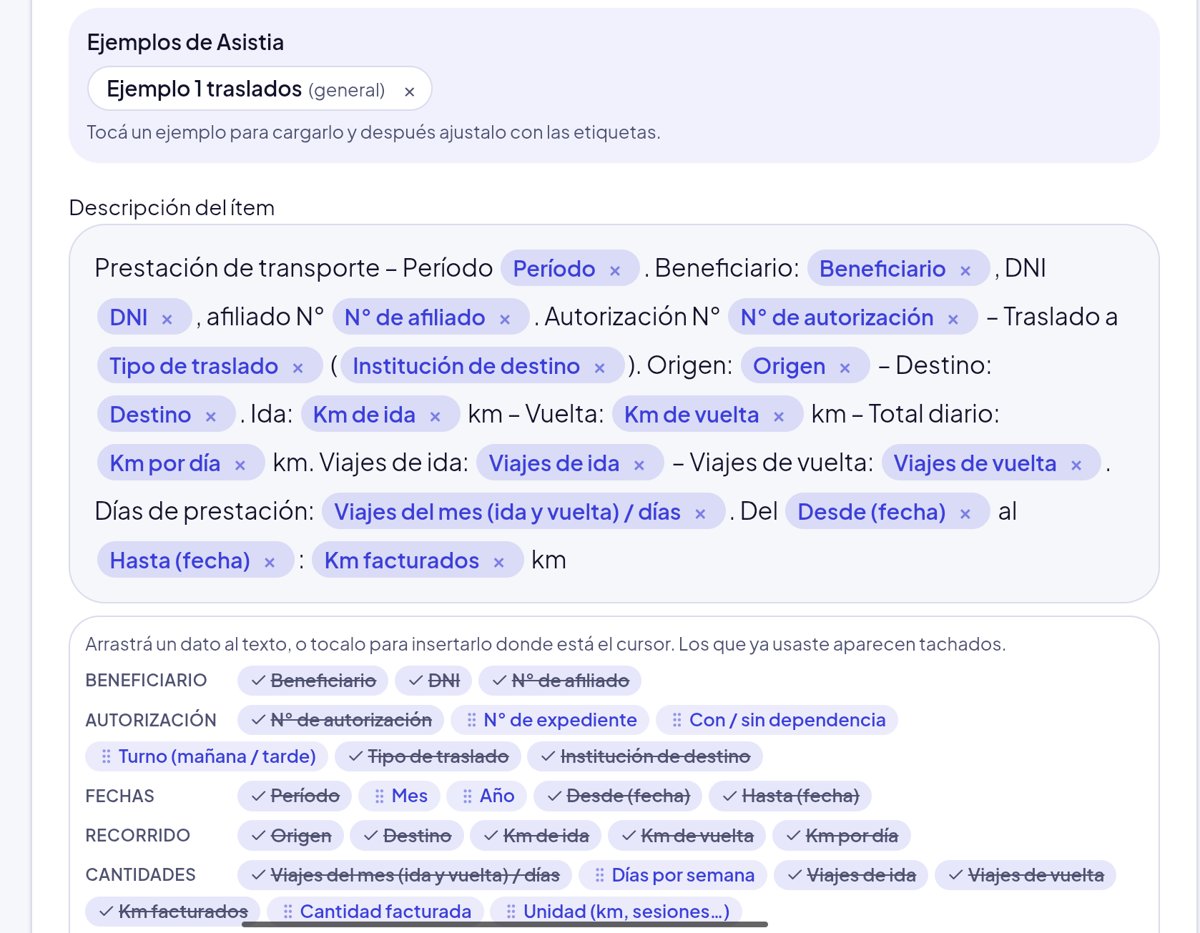Click the struck-through DNI palette chip
This screenshot has height=933, width=1200.
coord(433,681)
